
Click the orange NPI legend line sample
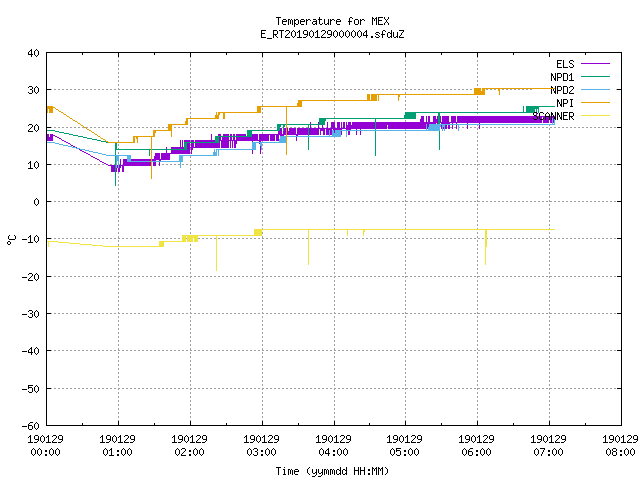click(595, 102)
